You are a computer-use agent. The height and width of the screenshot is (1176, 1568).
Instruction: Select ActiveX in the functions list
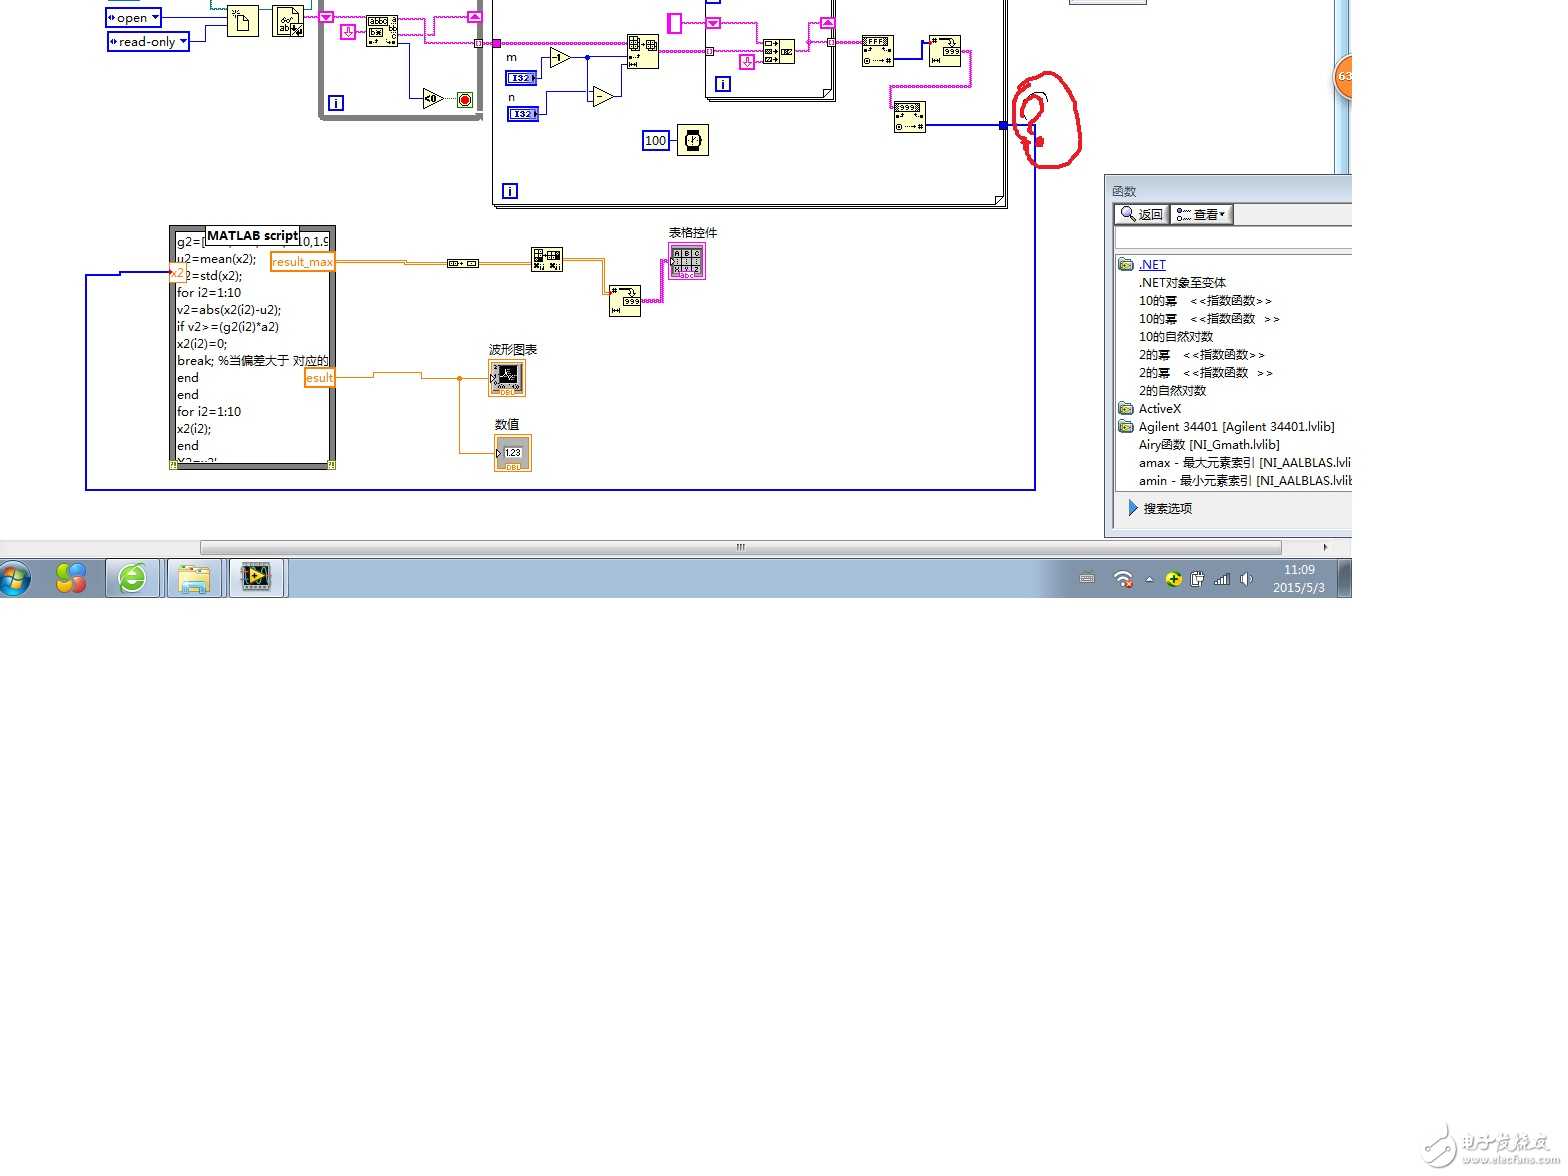[x=1159, y=409]
